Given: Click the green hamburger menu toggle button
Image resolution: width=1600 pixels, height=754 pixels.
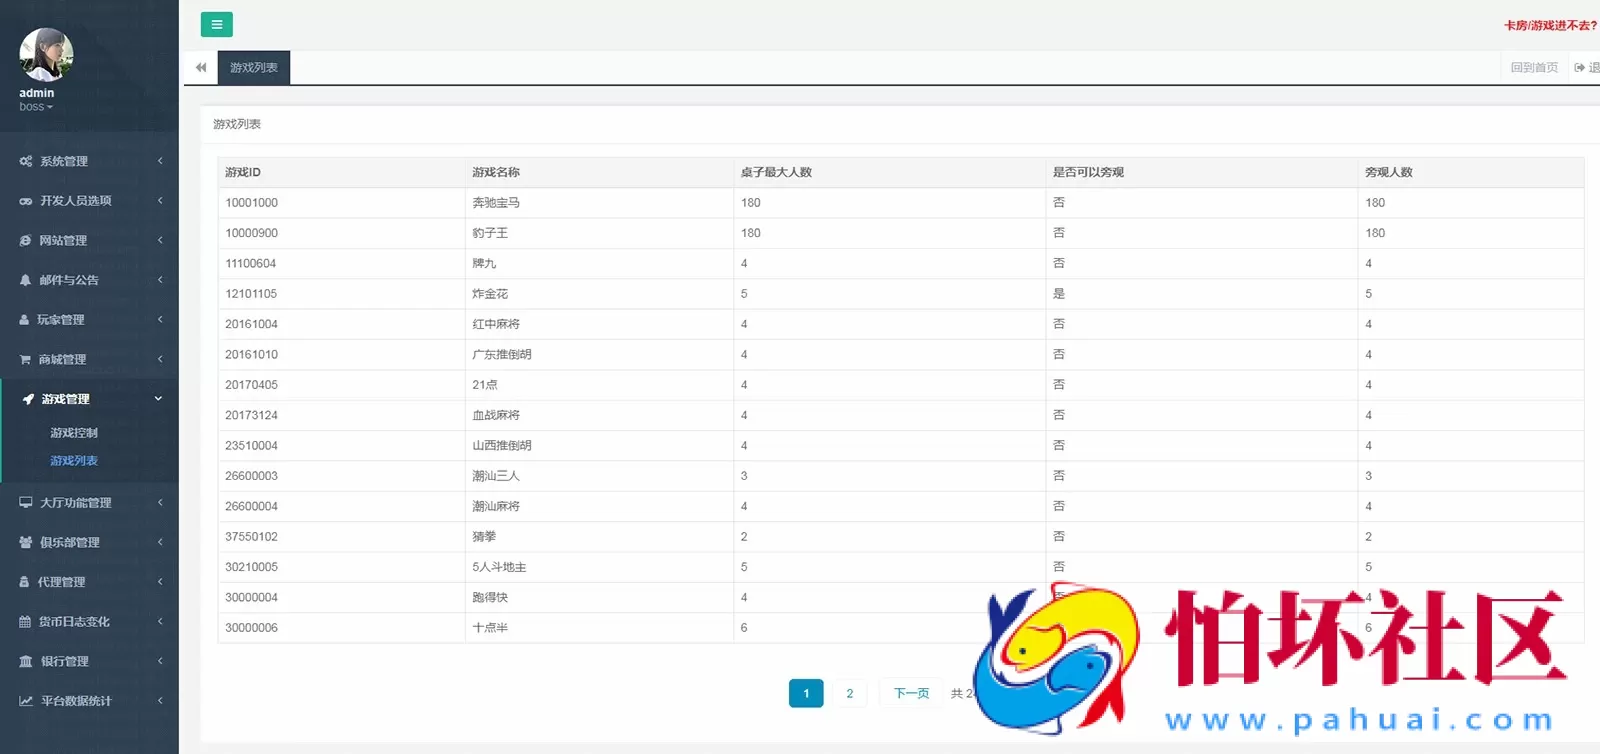Looking at the screenshot, I should [216, 25].
